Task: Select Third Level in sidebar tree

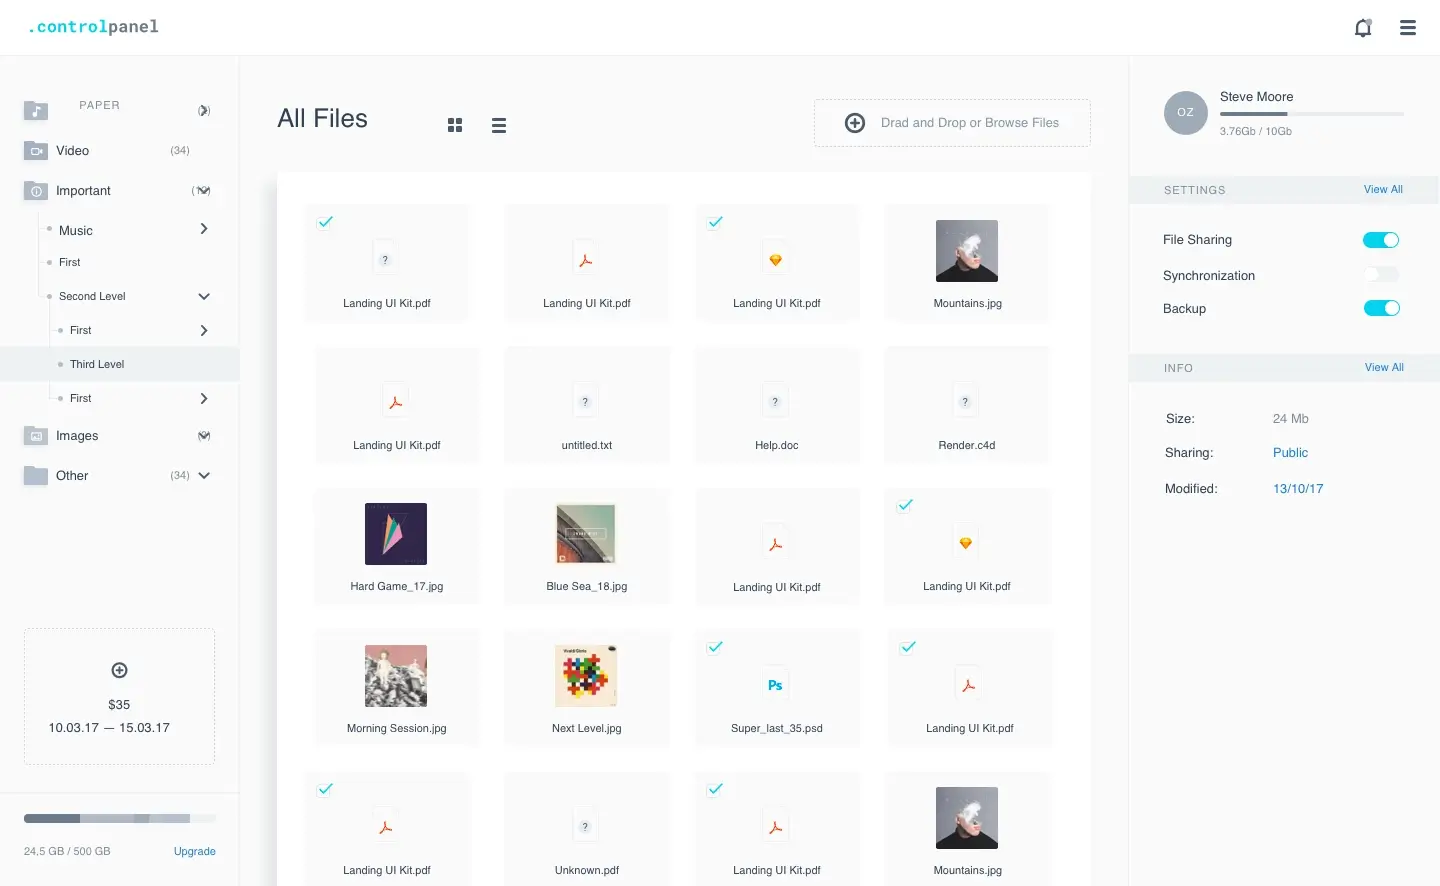Action: (97, 364)
